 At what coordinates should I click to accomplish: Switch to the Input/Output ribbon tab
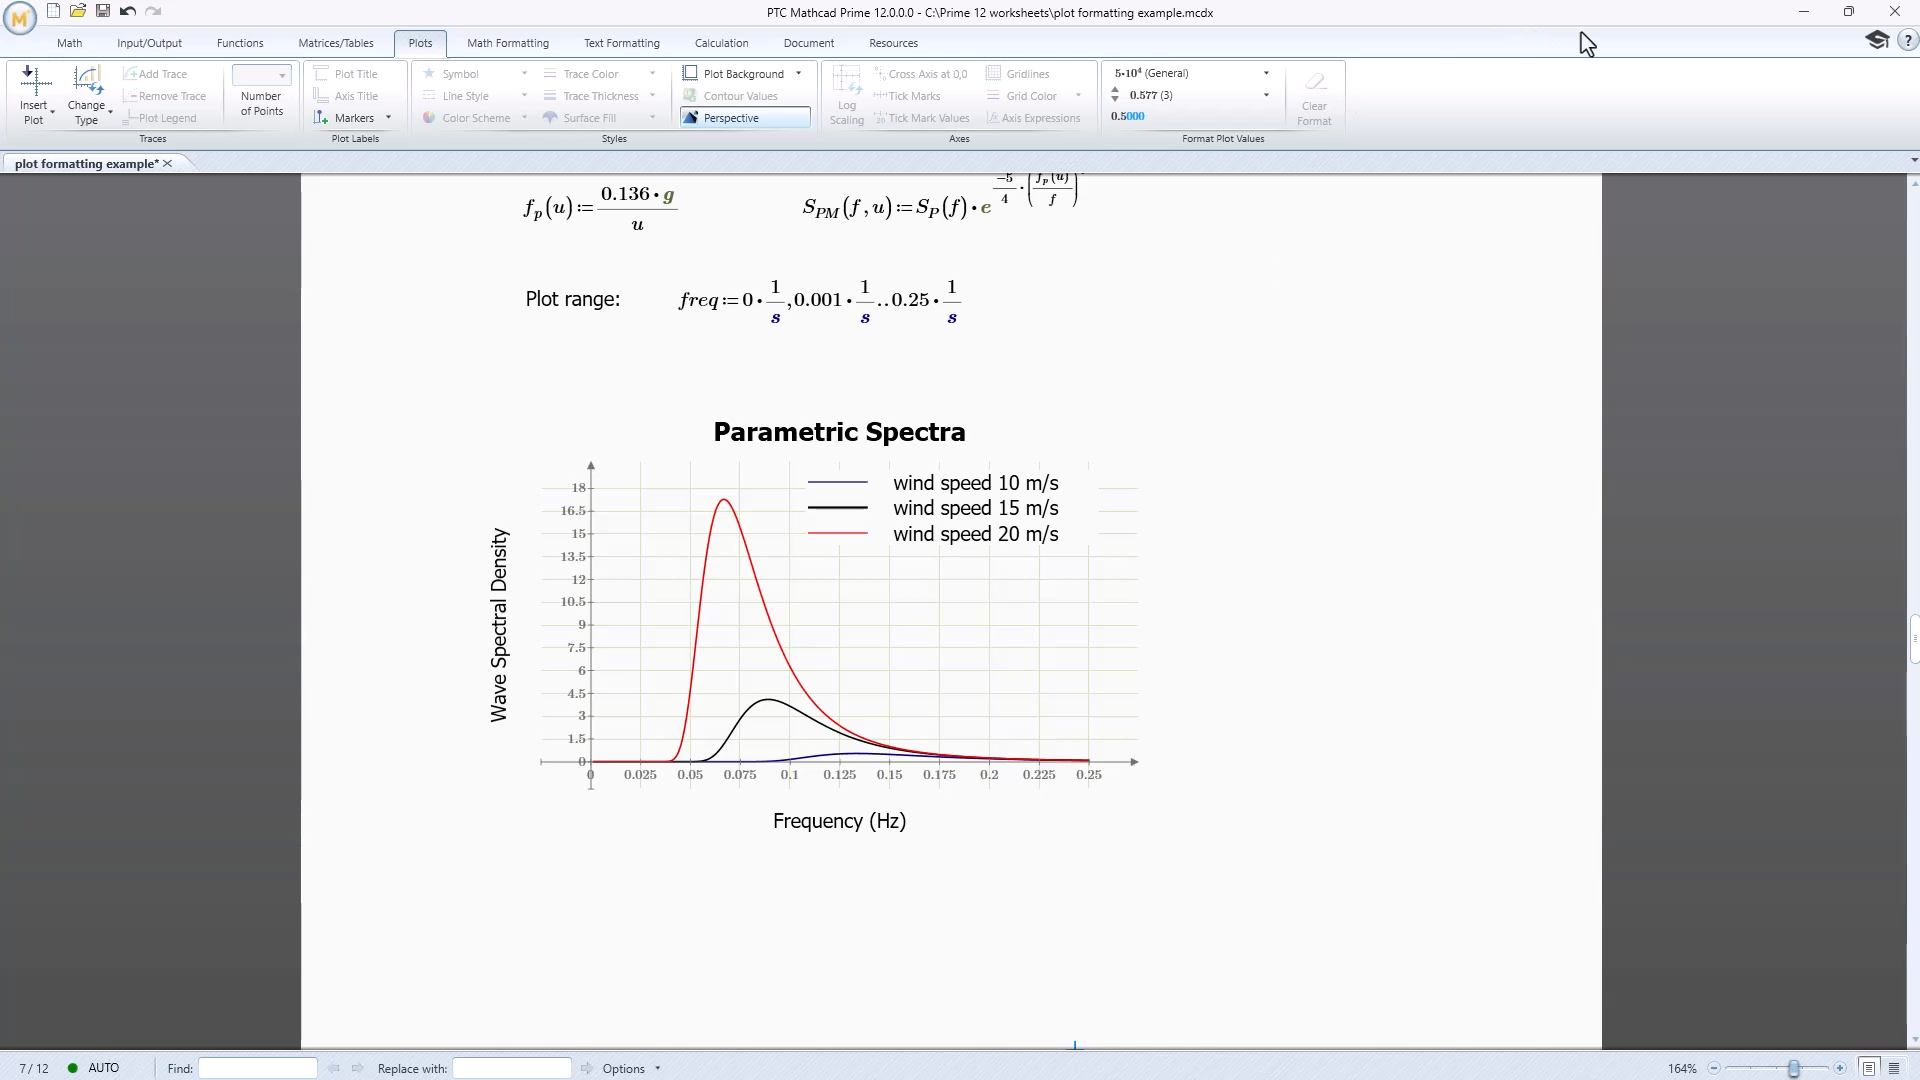(149, 43)
